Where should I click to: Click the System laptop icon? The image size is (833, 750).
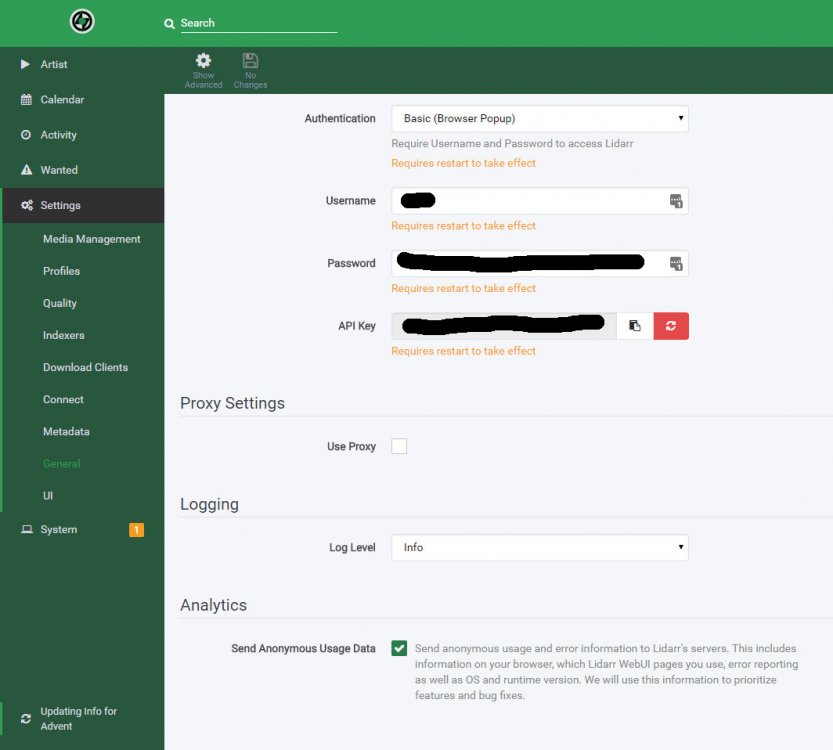(x=27, y=529)
